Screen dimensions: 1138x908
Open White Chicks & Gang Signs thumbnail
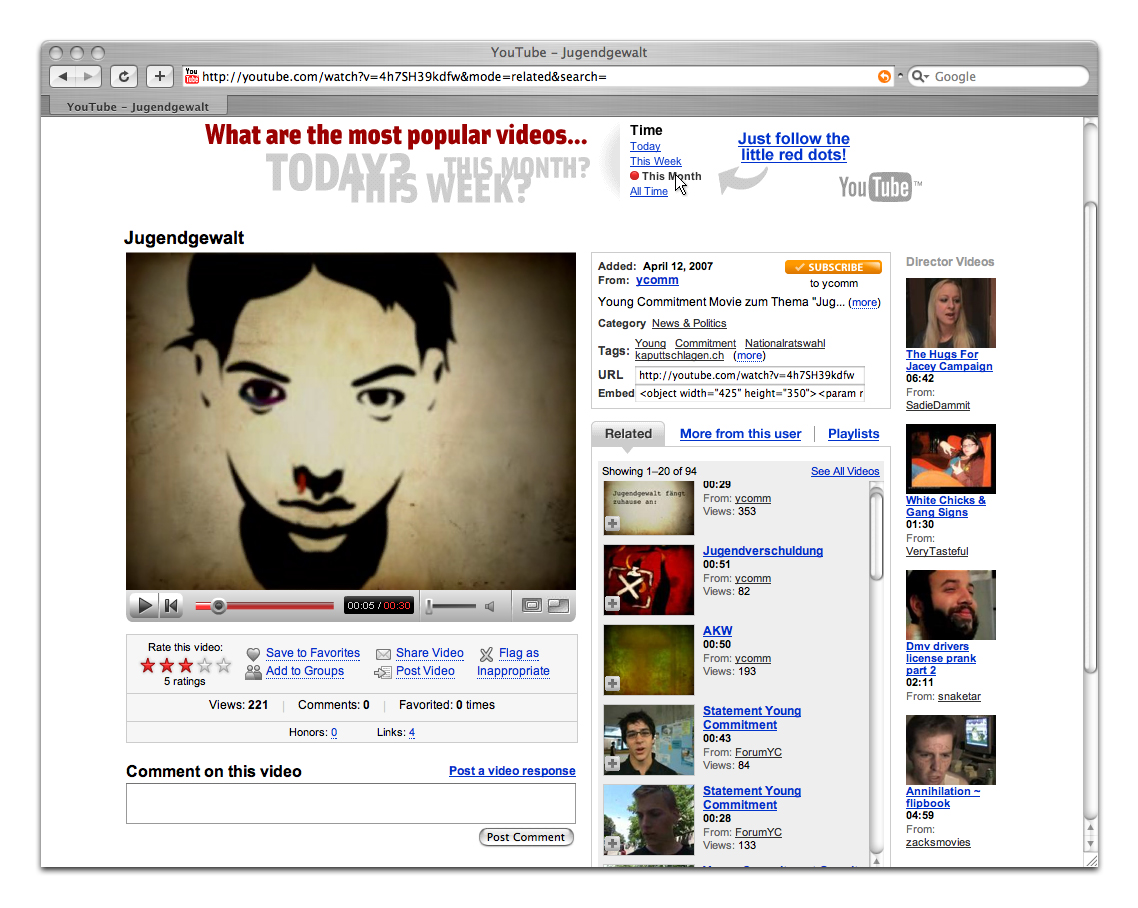pyautogui.click(x=951, y=459)
